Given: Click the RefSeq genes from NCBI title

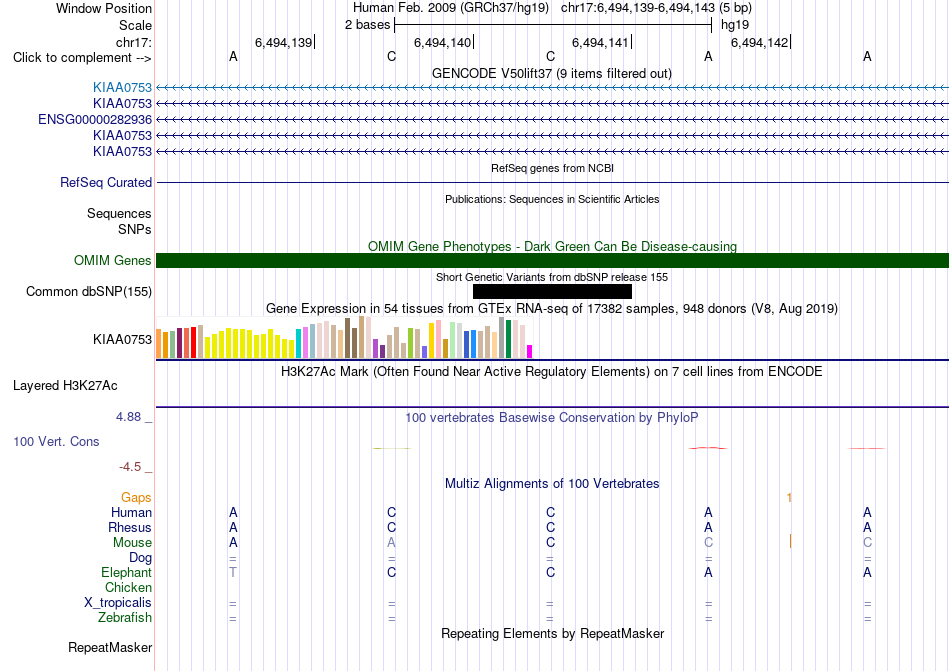Looking at the screenshot, I should (553, 168).
